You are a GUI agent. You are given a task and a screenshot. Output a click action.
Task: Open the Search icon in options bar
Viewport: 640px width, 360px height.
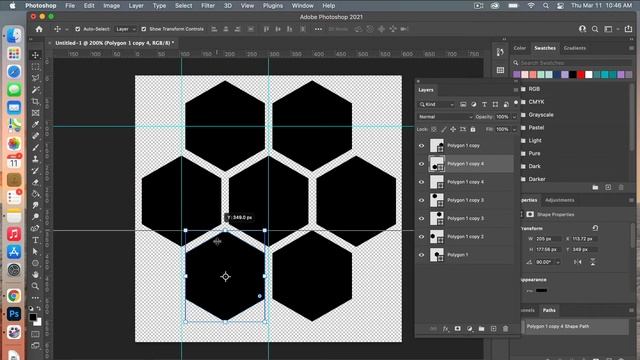point(595,29)
